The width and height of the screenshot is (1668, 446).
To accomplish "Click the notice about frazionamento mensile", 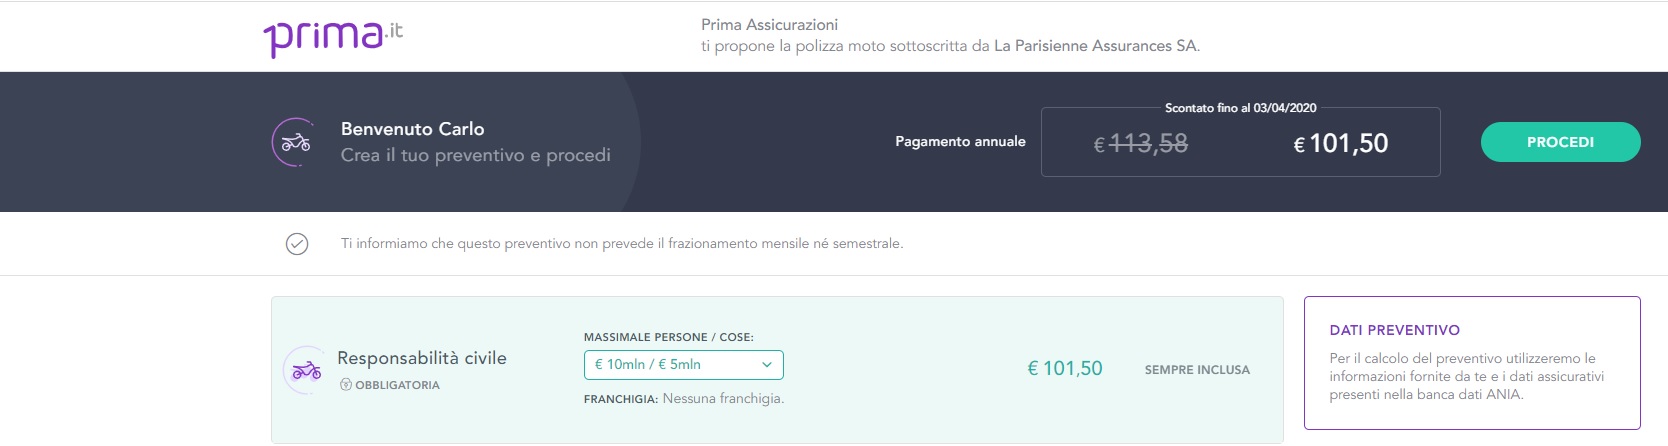I will [622, 244].
